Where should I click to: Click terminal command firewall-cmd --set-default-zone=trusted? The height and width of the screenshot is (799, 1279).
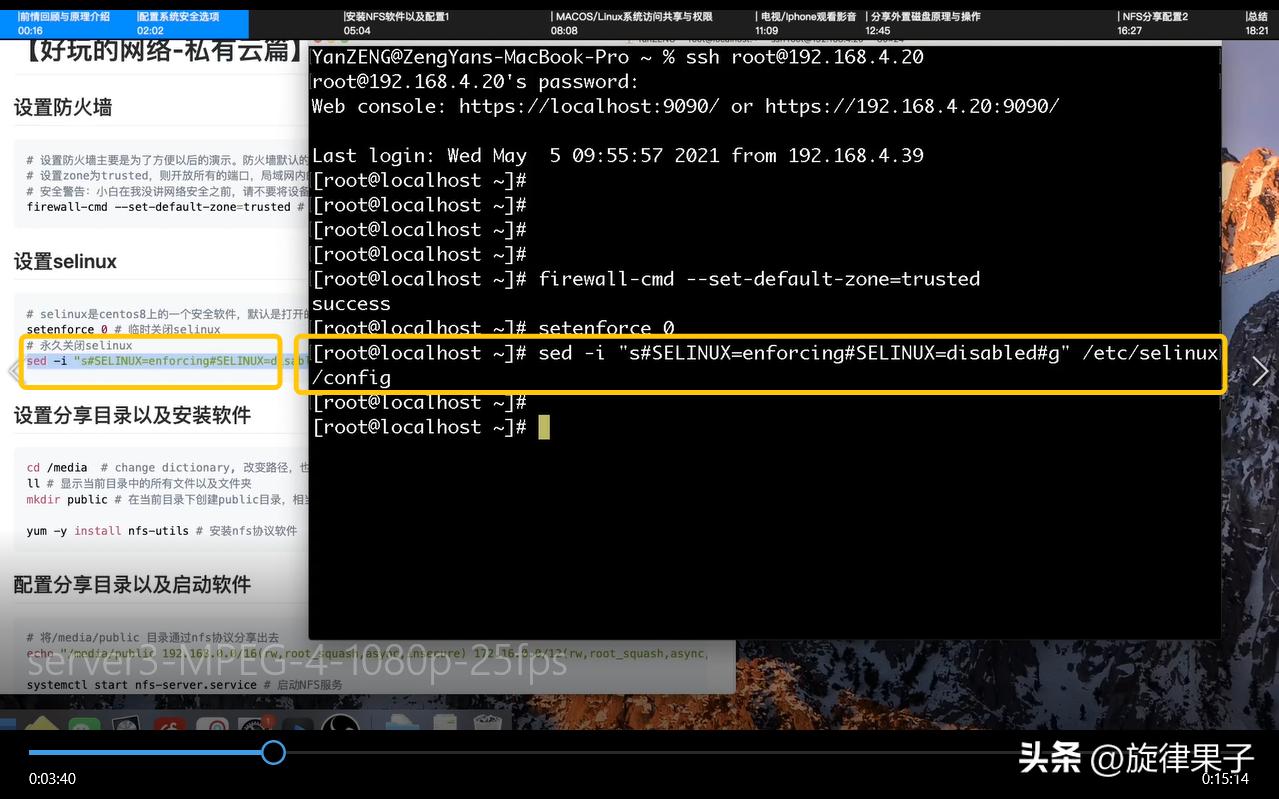pos(759,278)
